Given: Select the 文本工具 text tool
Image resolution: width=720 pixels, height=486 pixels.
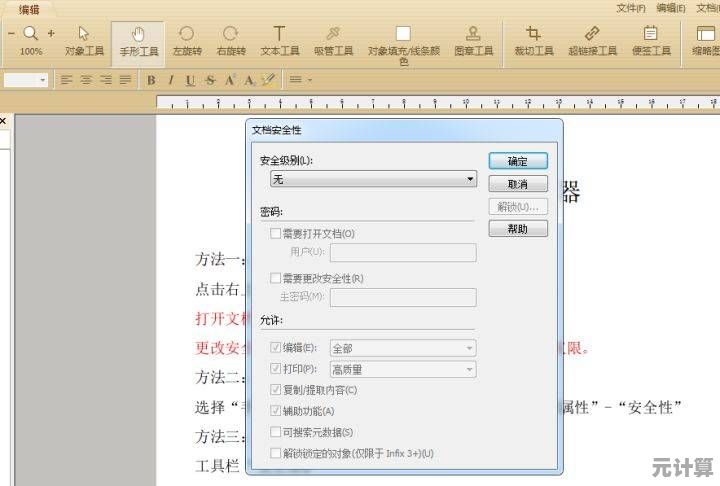Looking at the screenshot, I should tap(279, 40).
